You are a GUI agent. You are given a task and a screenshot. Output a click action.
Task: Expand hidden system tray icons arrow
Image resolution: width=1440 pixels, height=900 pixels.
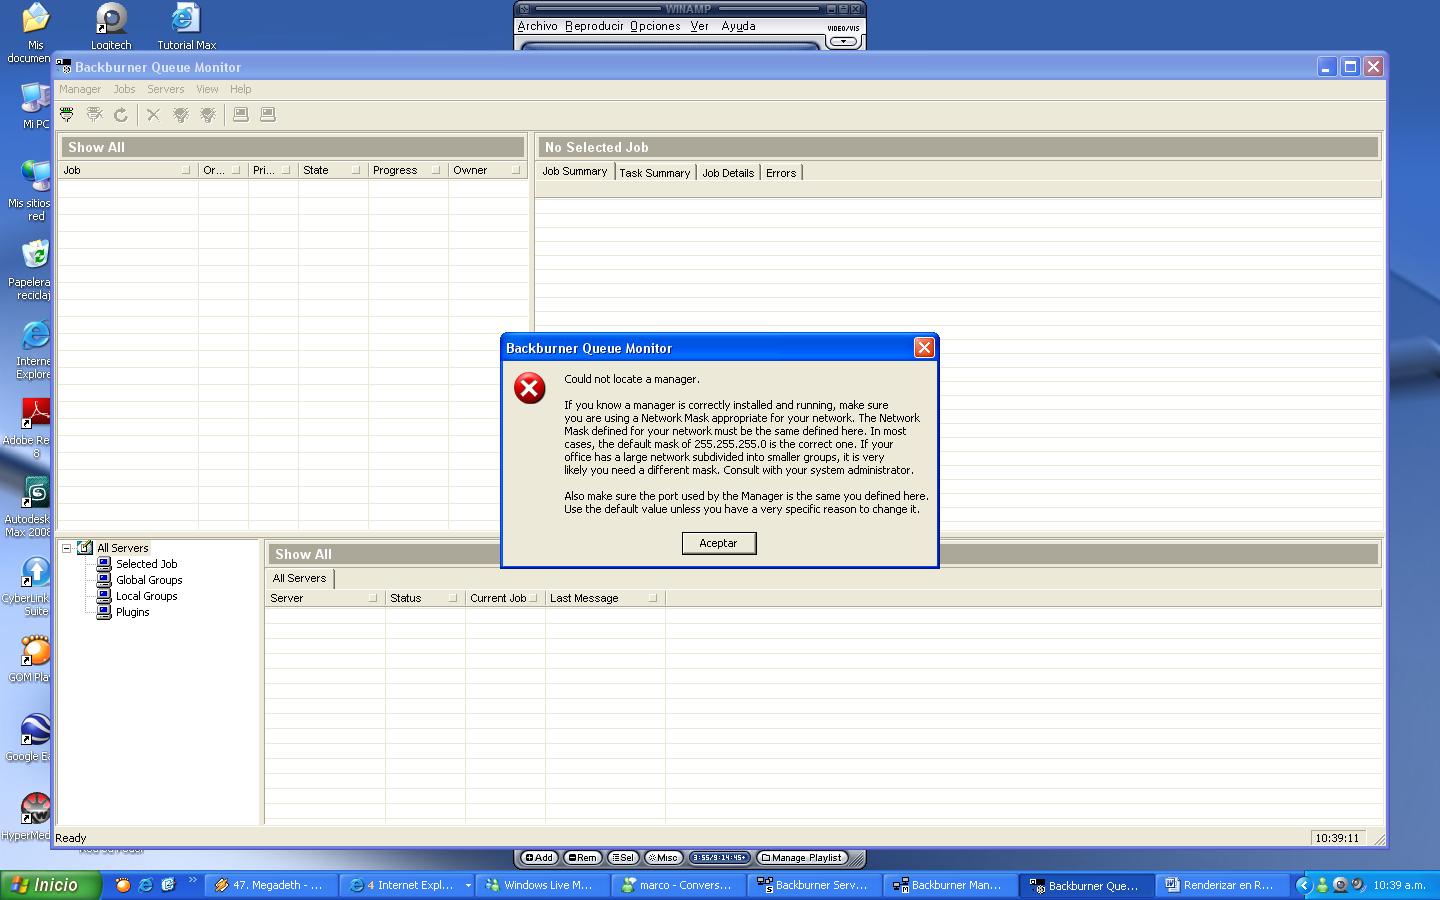point(1303,885)
